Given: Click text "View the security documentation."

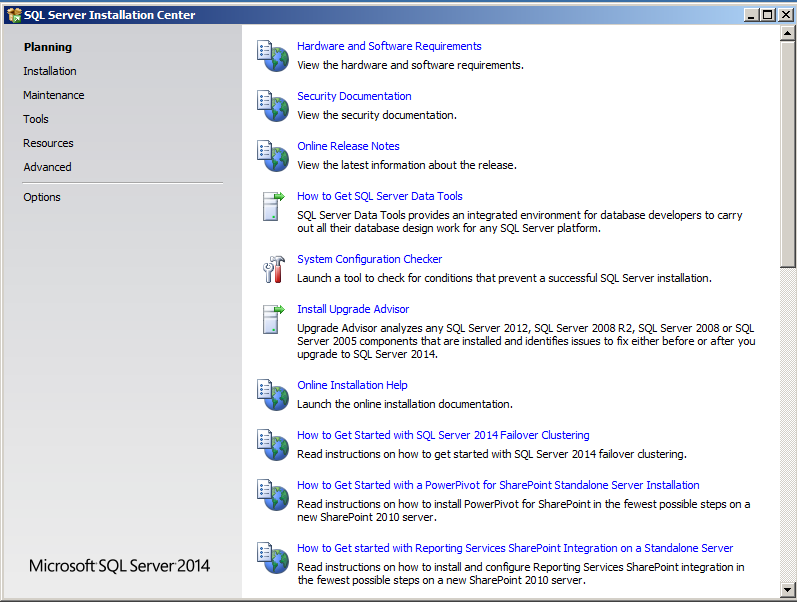Looking at the screenshot, I should coord(377,115).
